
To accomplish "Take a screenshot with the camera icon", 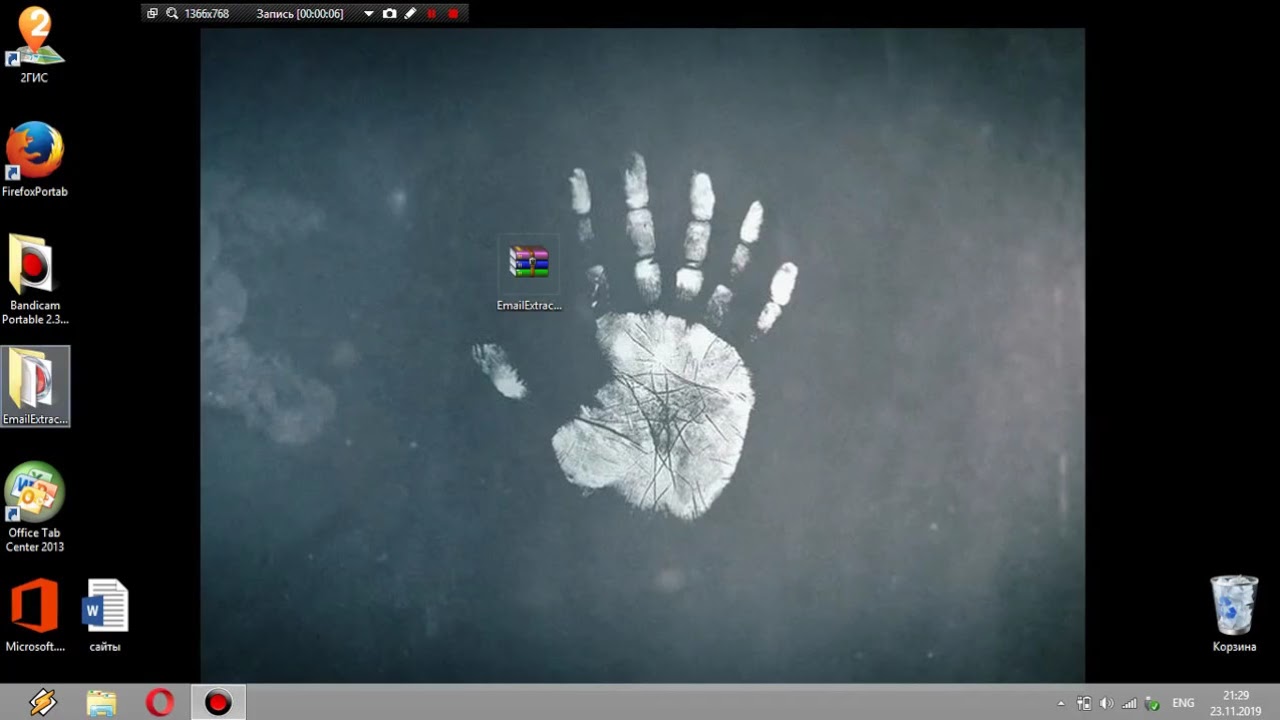I will [x=390, y=14].
